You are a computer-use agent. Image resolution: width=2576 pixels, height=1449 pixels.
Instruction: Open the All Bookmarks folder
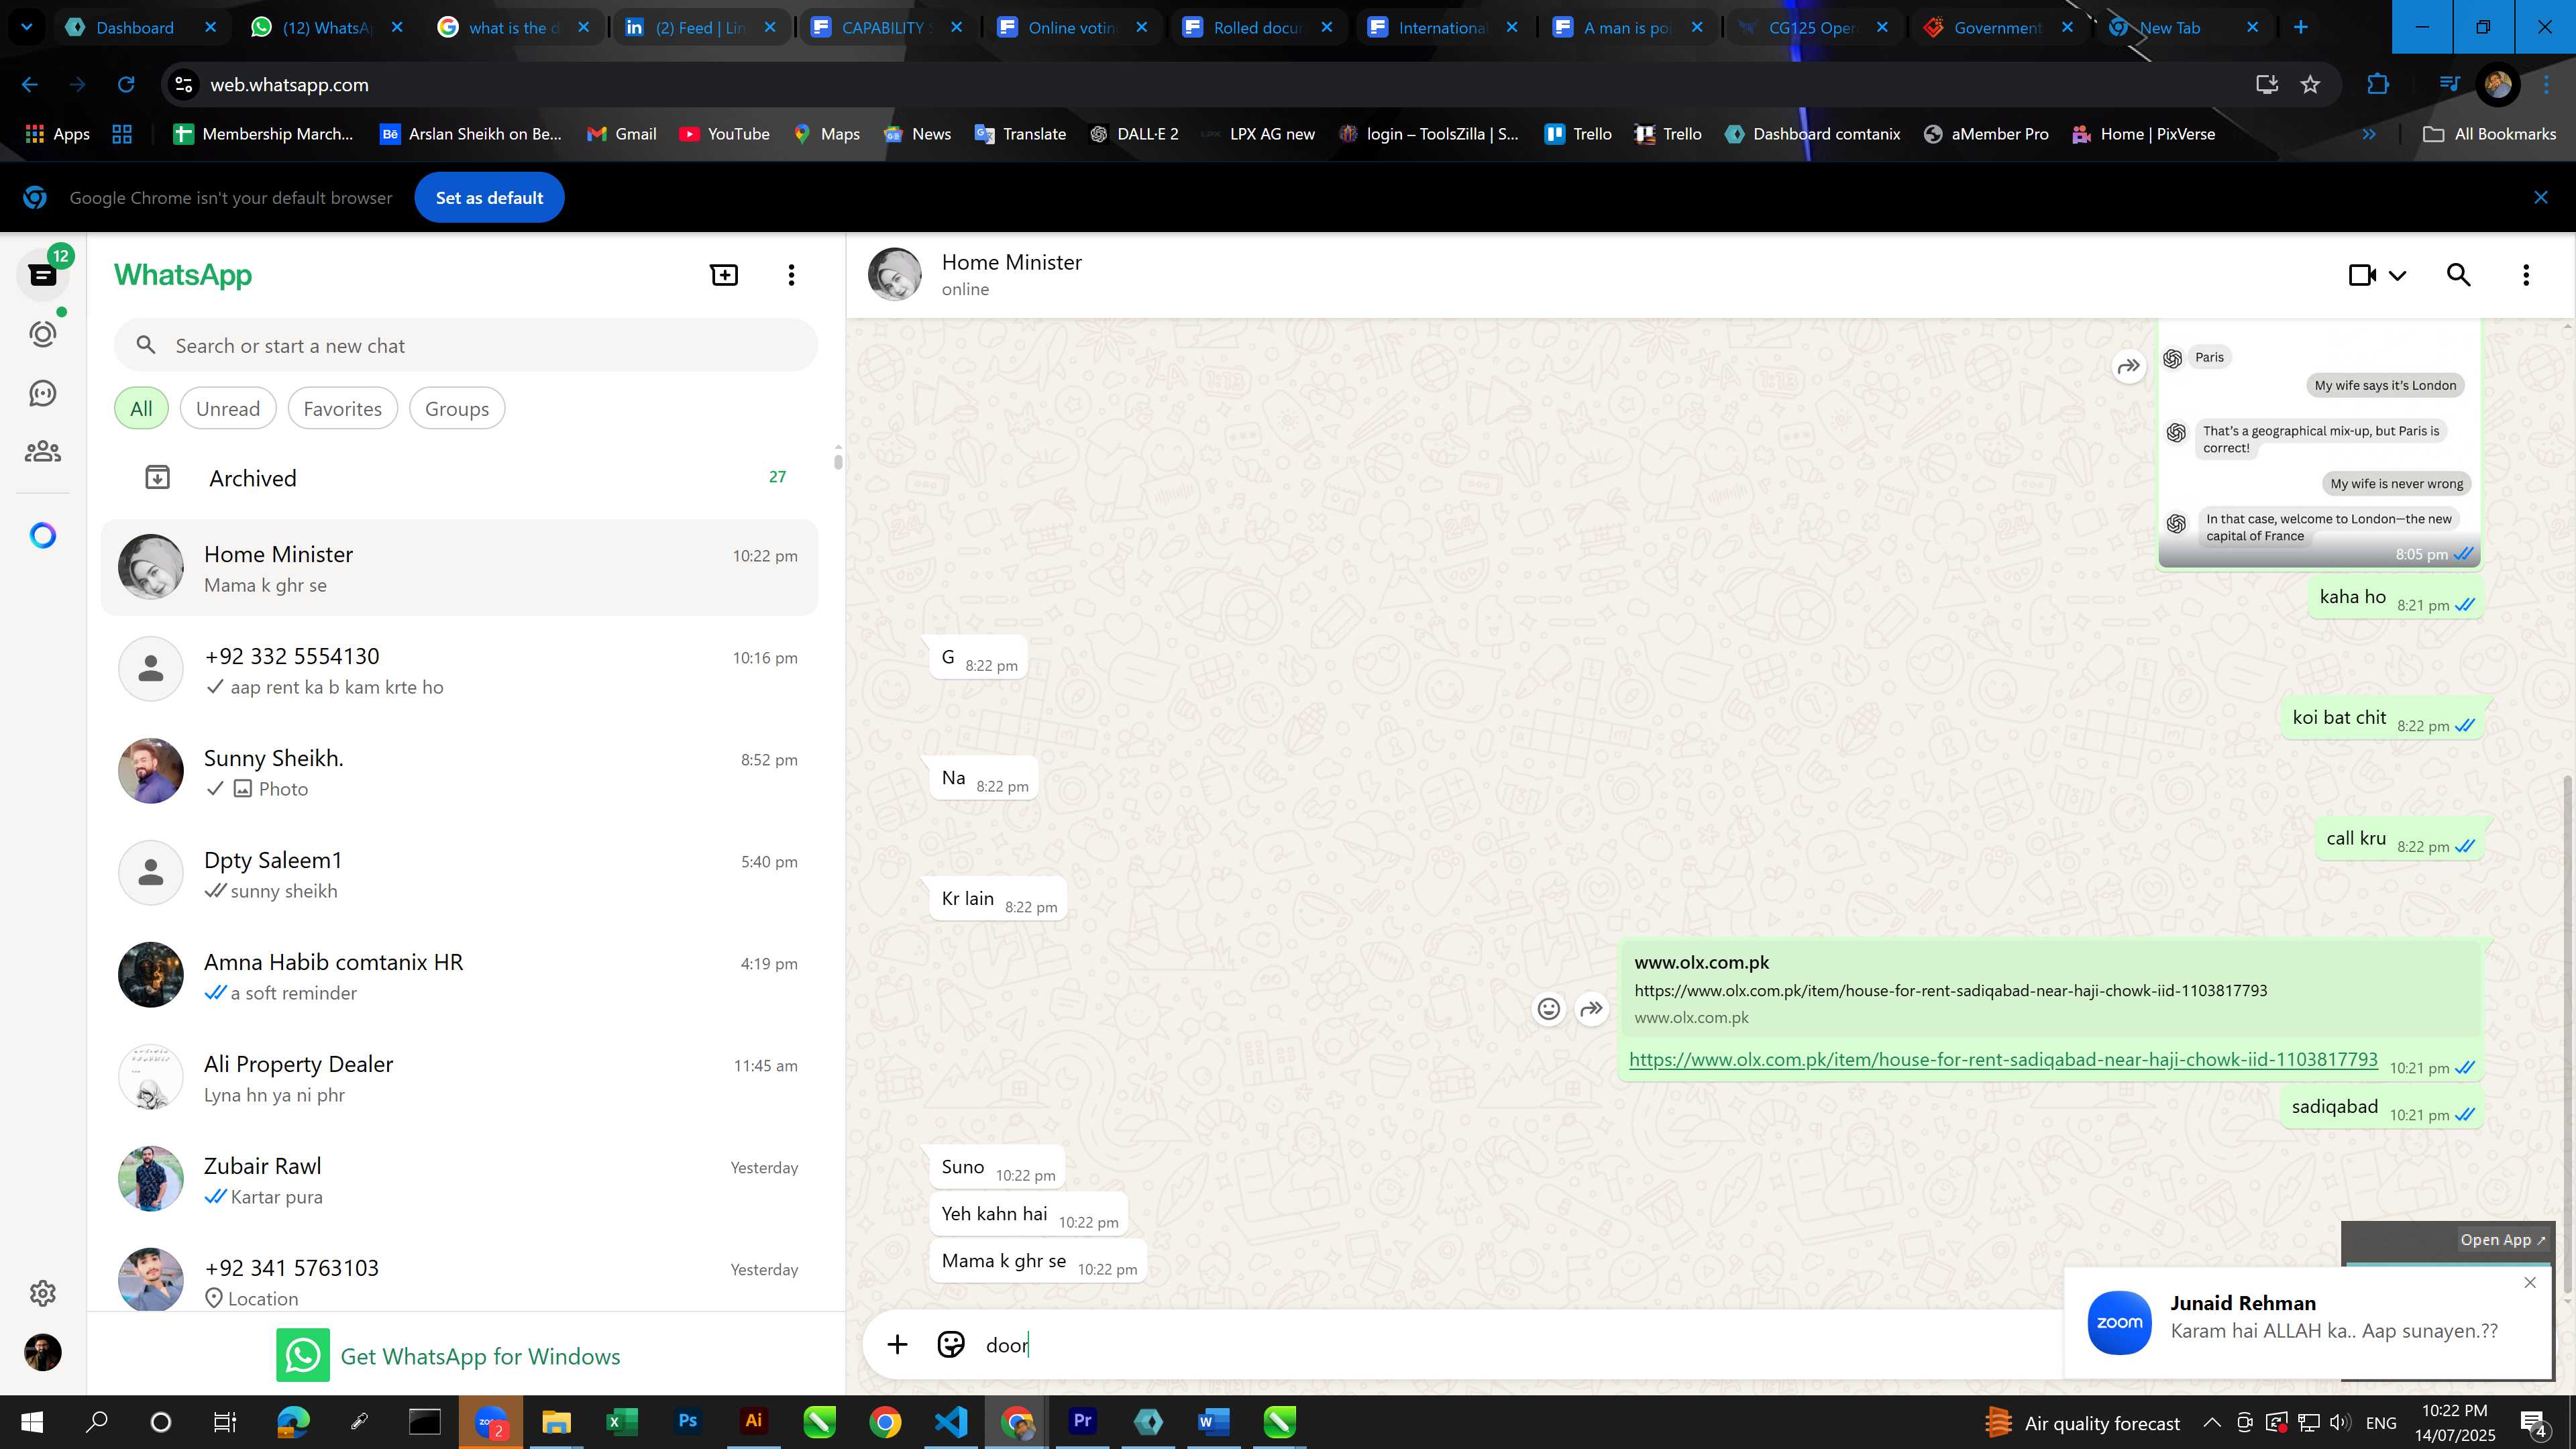tap(2489, 134)
